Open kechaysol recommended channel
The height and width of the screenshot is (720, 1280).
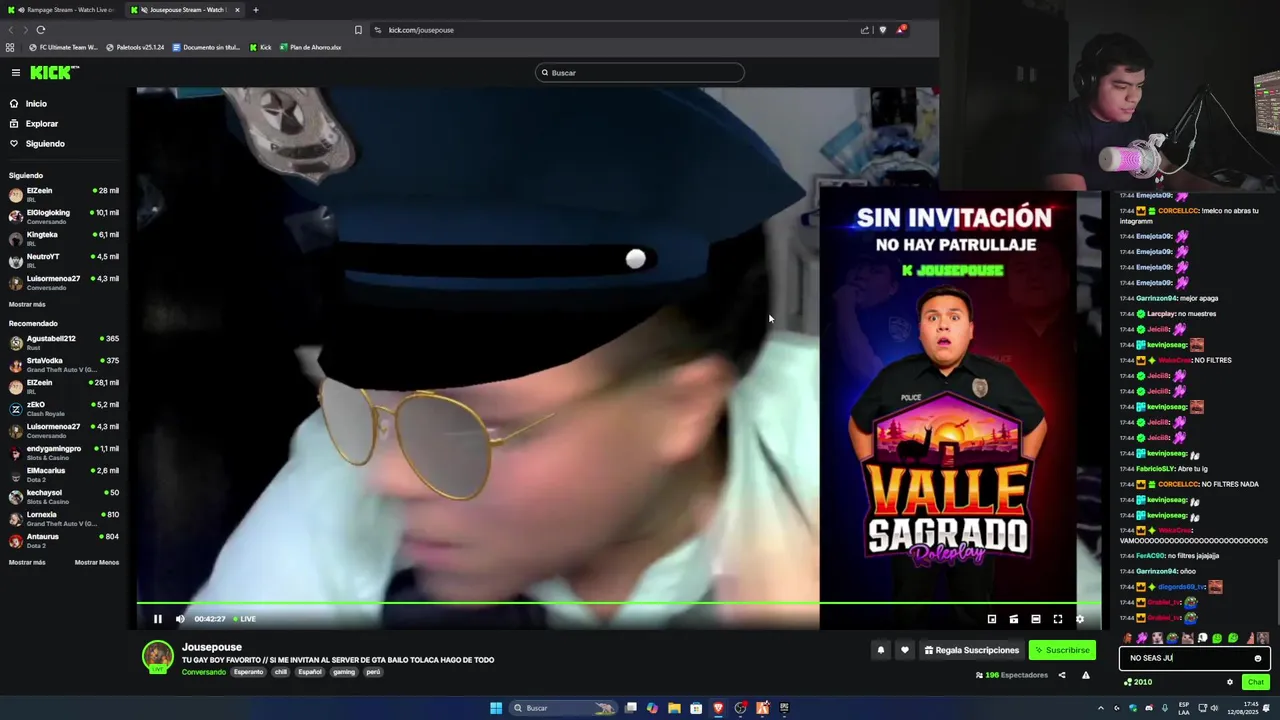point(64,496)
